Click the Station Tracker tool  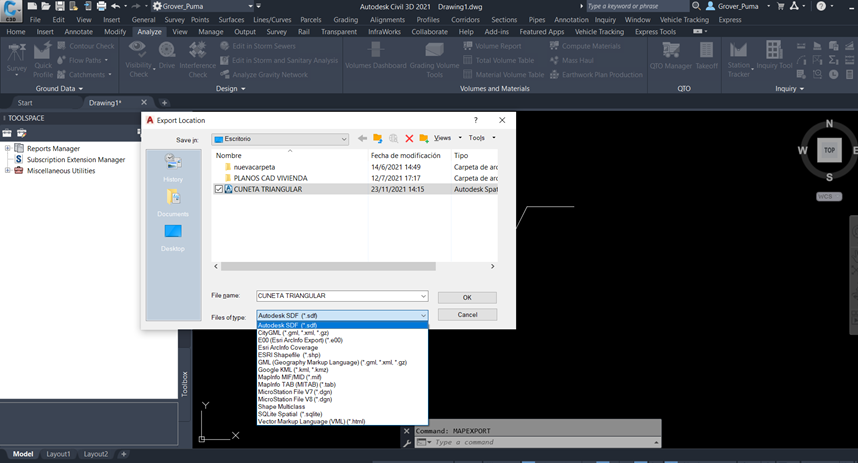pos(739,60)
